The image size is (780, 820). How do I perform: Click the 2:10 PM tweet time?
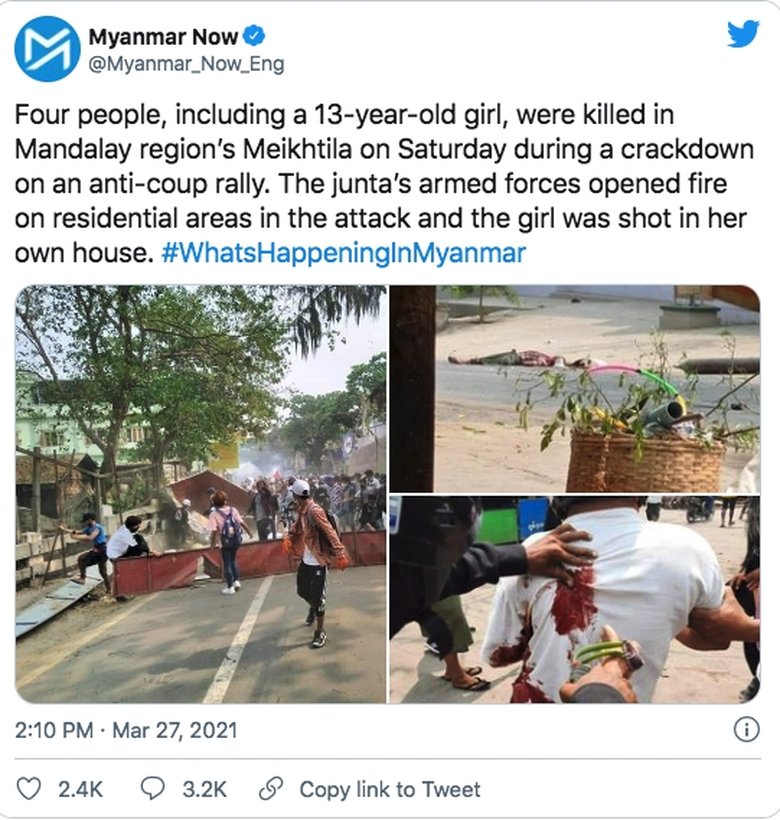click(55, 731)
